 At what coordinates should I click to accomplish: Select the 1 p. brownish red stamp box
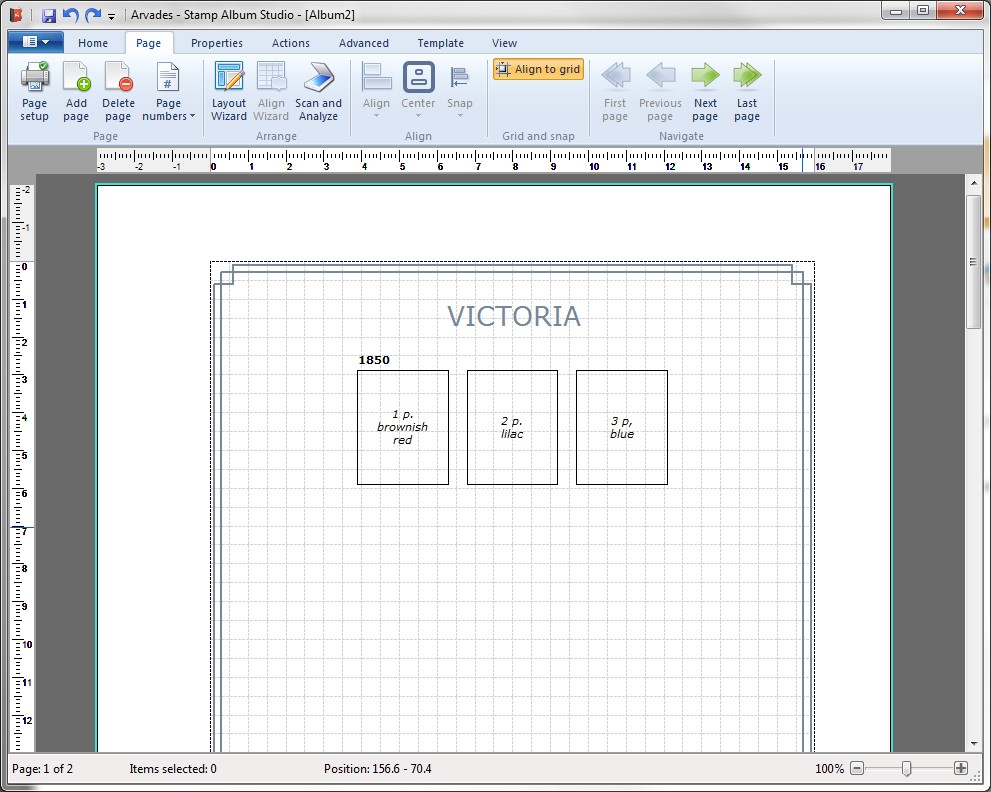(403, 427)
